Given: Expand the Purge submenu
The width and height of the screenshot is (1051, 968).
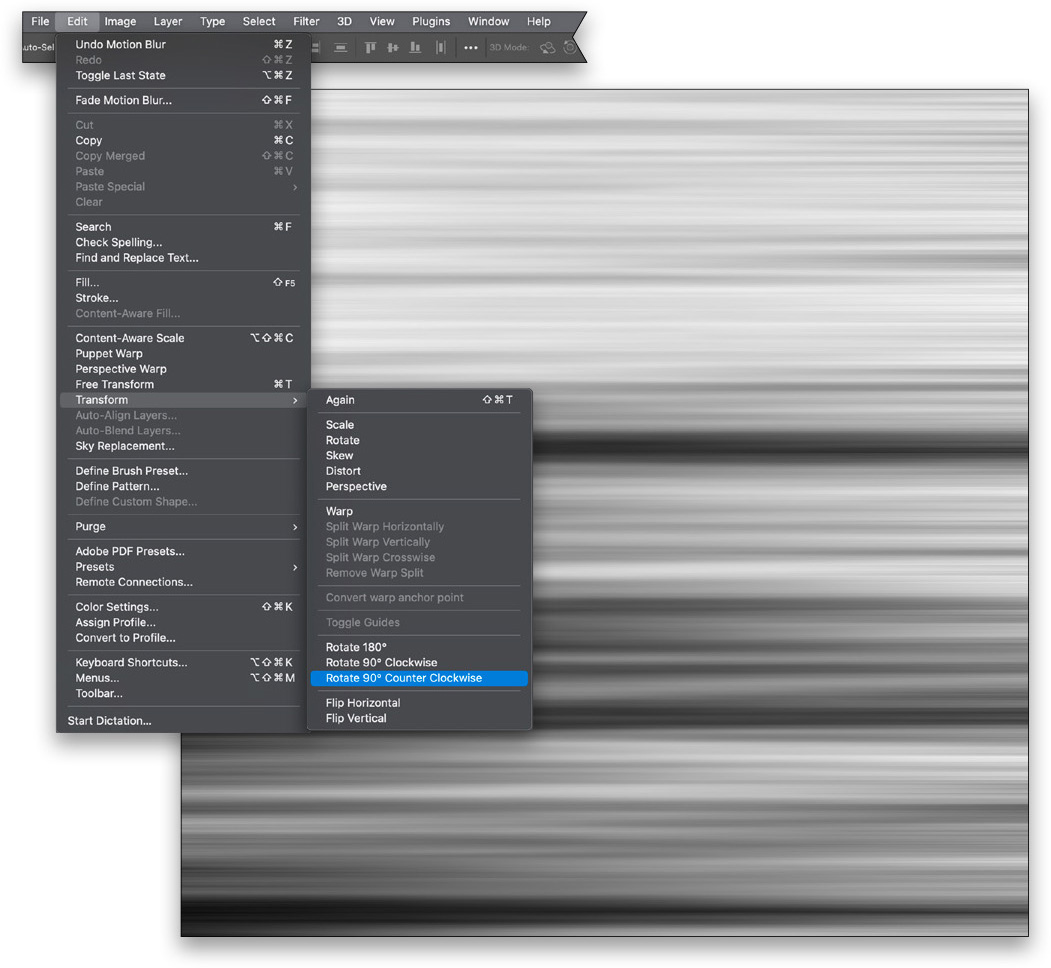Looking at the screenshot, I should pyautogui.click(x=294, y=527).
